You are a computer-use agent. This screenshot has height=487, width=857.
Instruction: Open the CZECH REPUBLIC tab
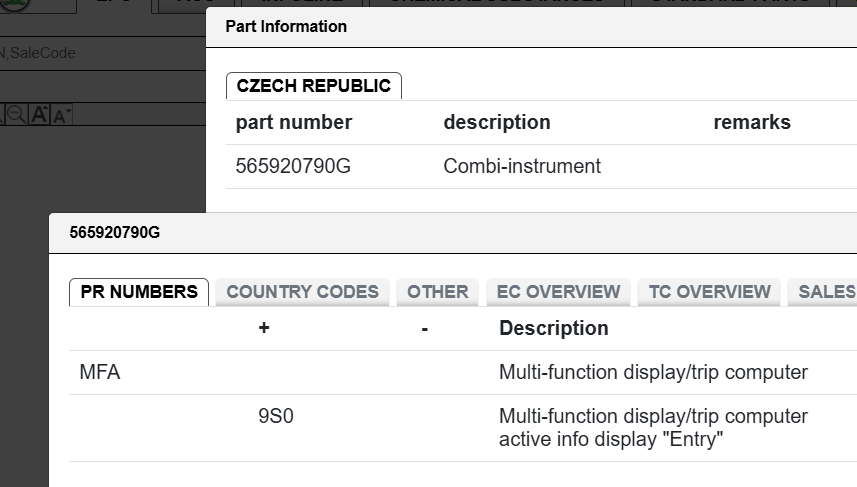pos(314,86)
